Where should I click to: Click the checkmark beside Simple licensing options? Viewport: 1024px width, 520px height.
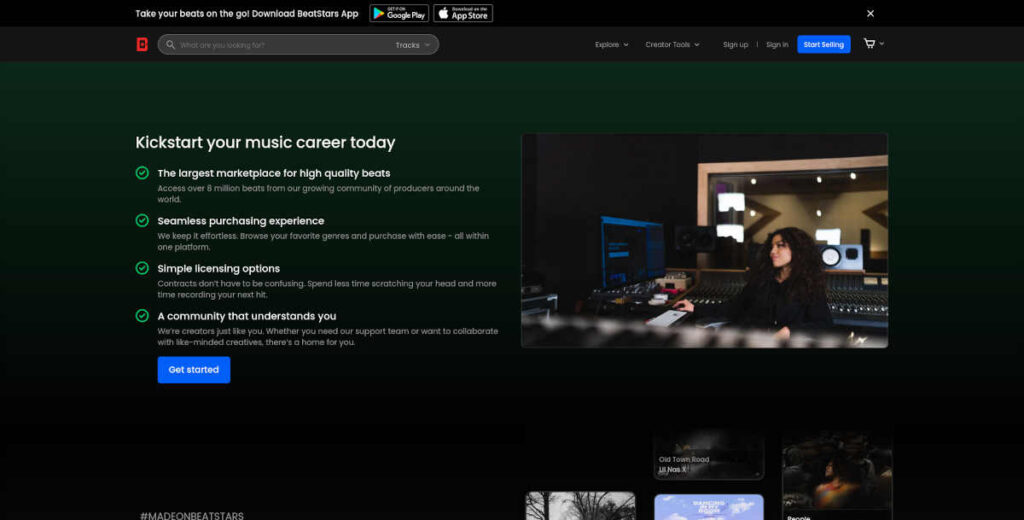(142, 268)
